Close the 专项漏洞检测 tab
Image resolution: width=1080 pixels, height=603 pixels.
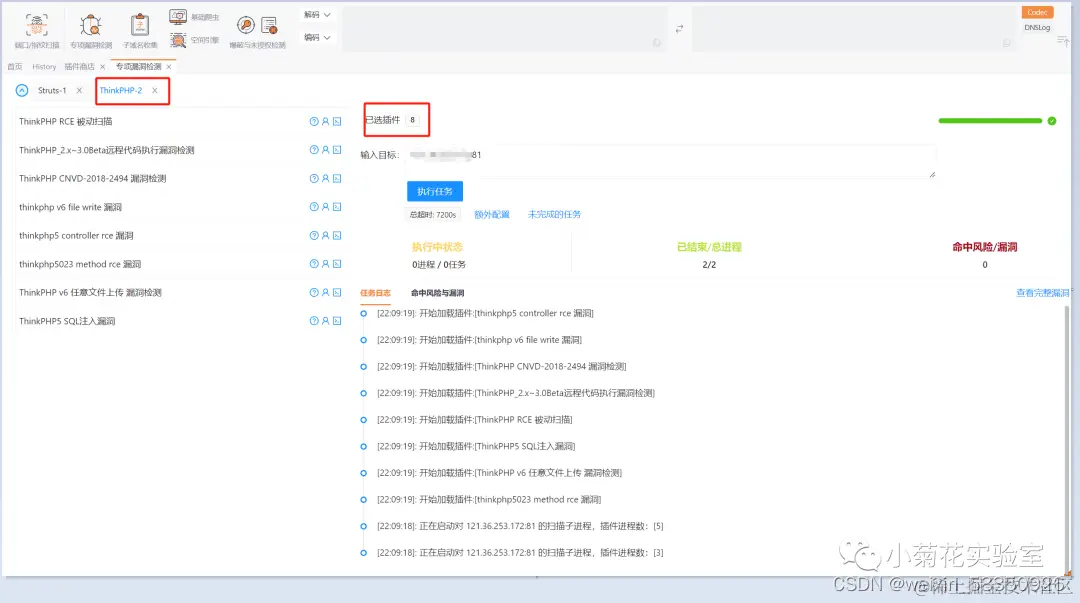coord(169,67)
